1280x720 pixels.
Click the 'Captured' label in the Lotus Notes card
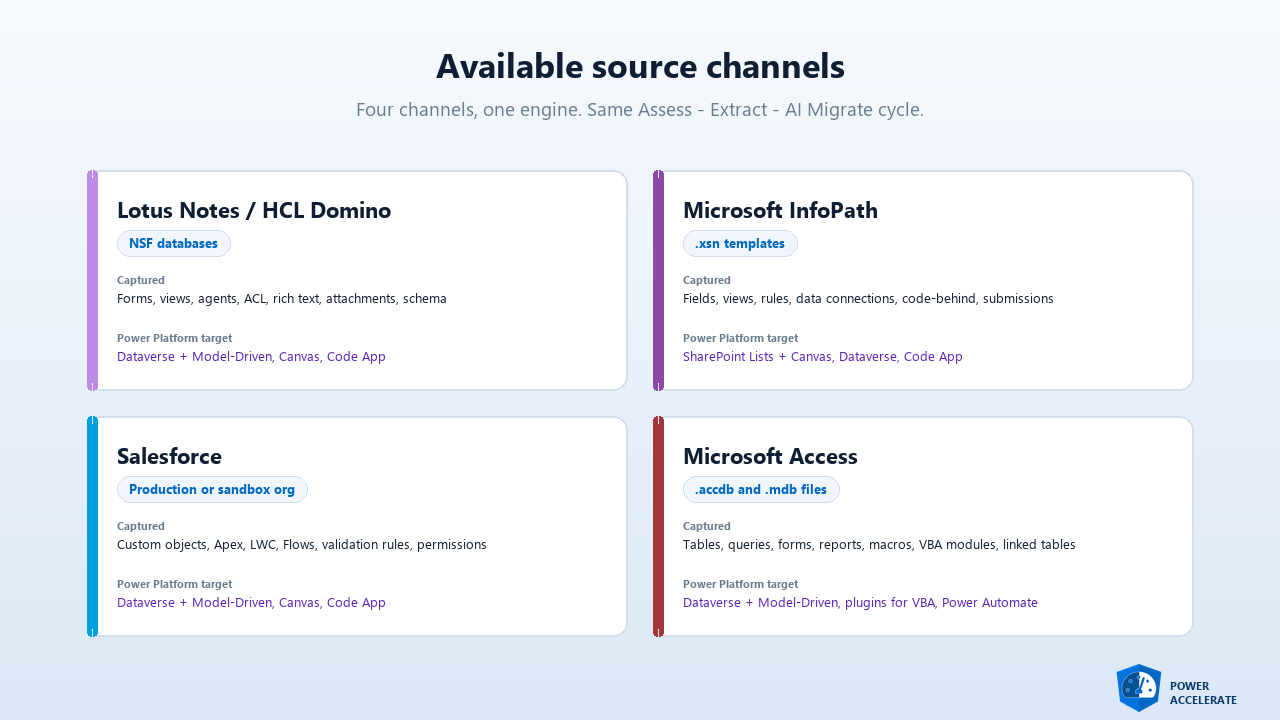[x=141, y=280]
